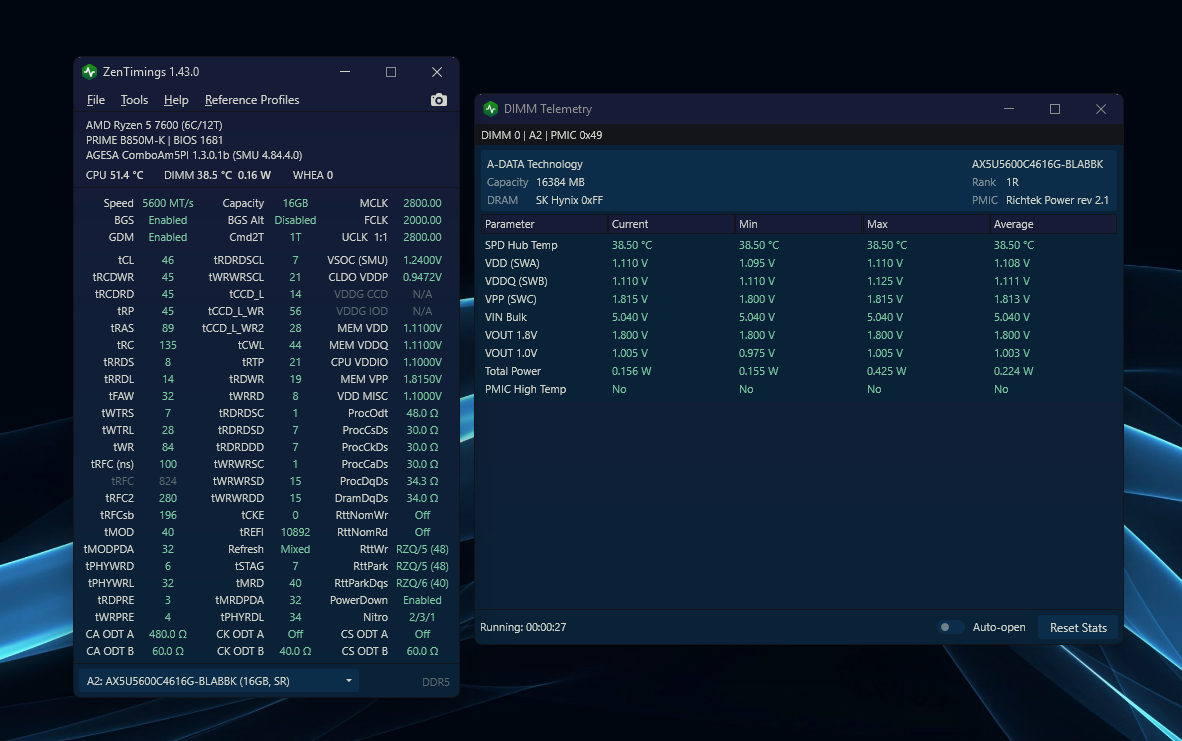Click the Min column header
The height and width of the screenshot is (741, 1182).
click(798, 224)
